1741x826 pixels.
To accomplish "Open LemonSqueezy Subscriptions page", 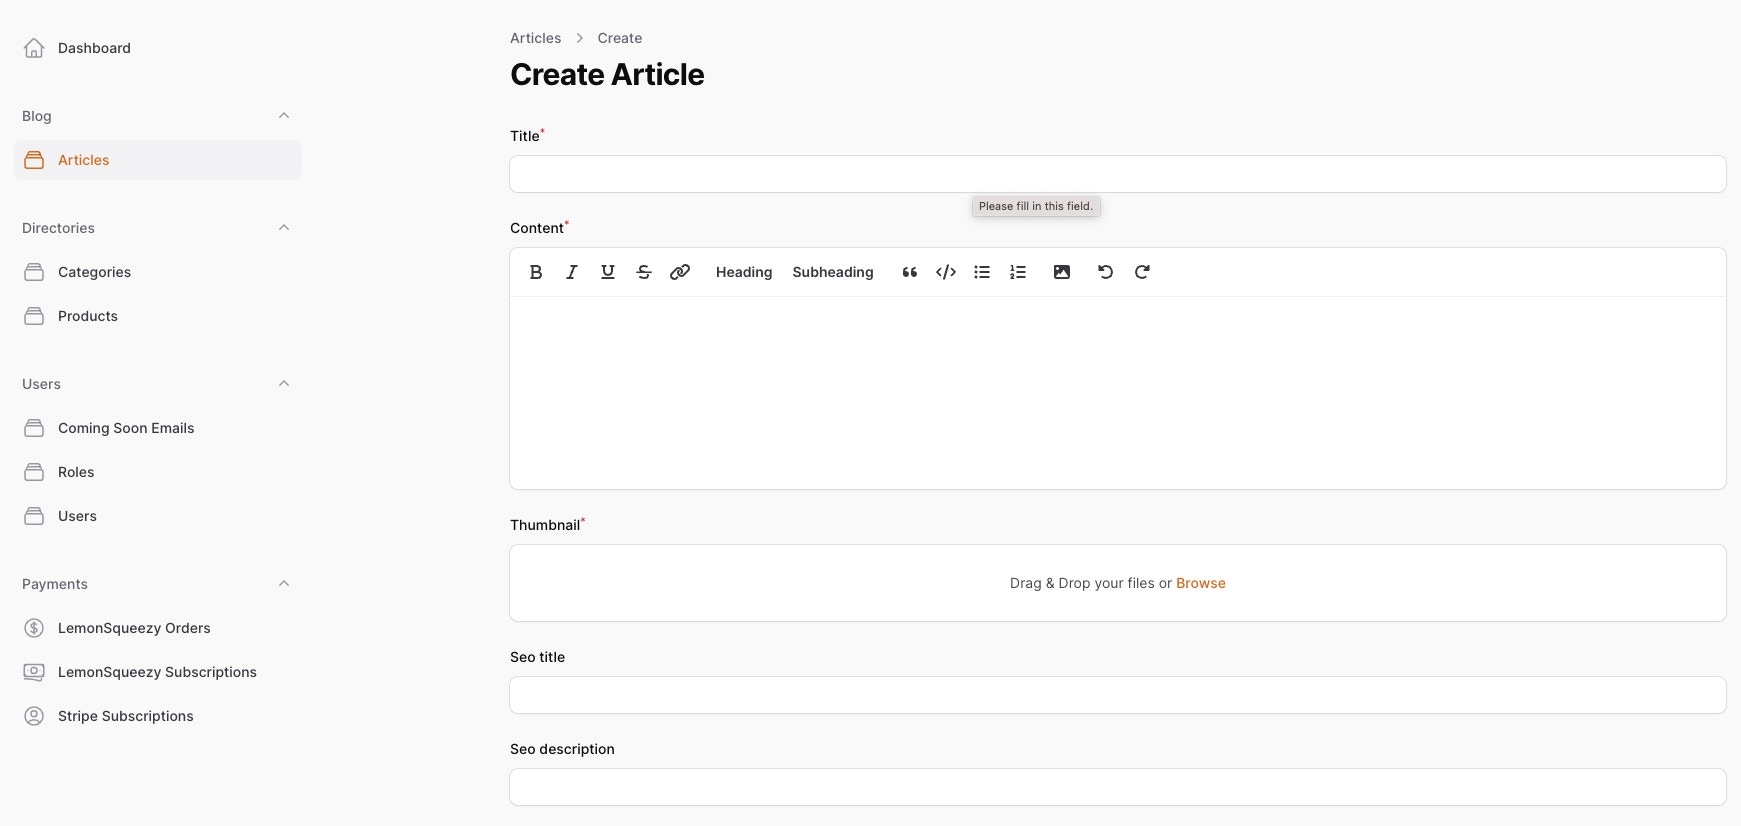I will coord(158,672).
